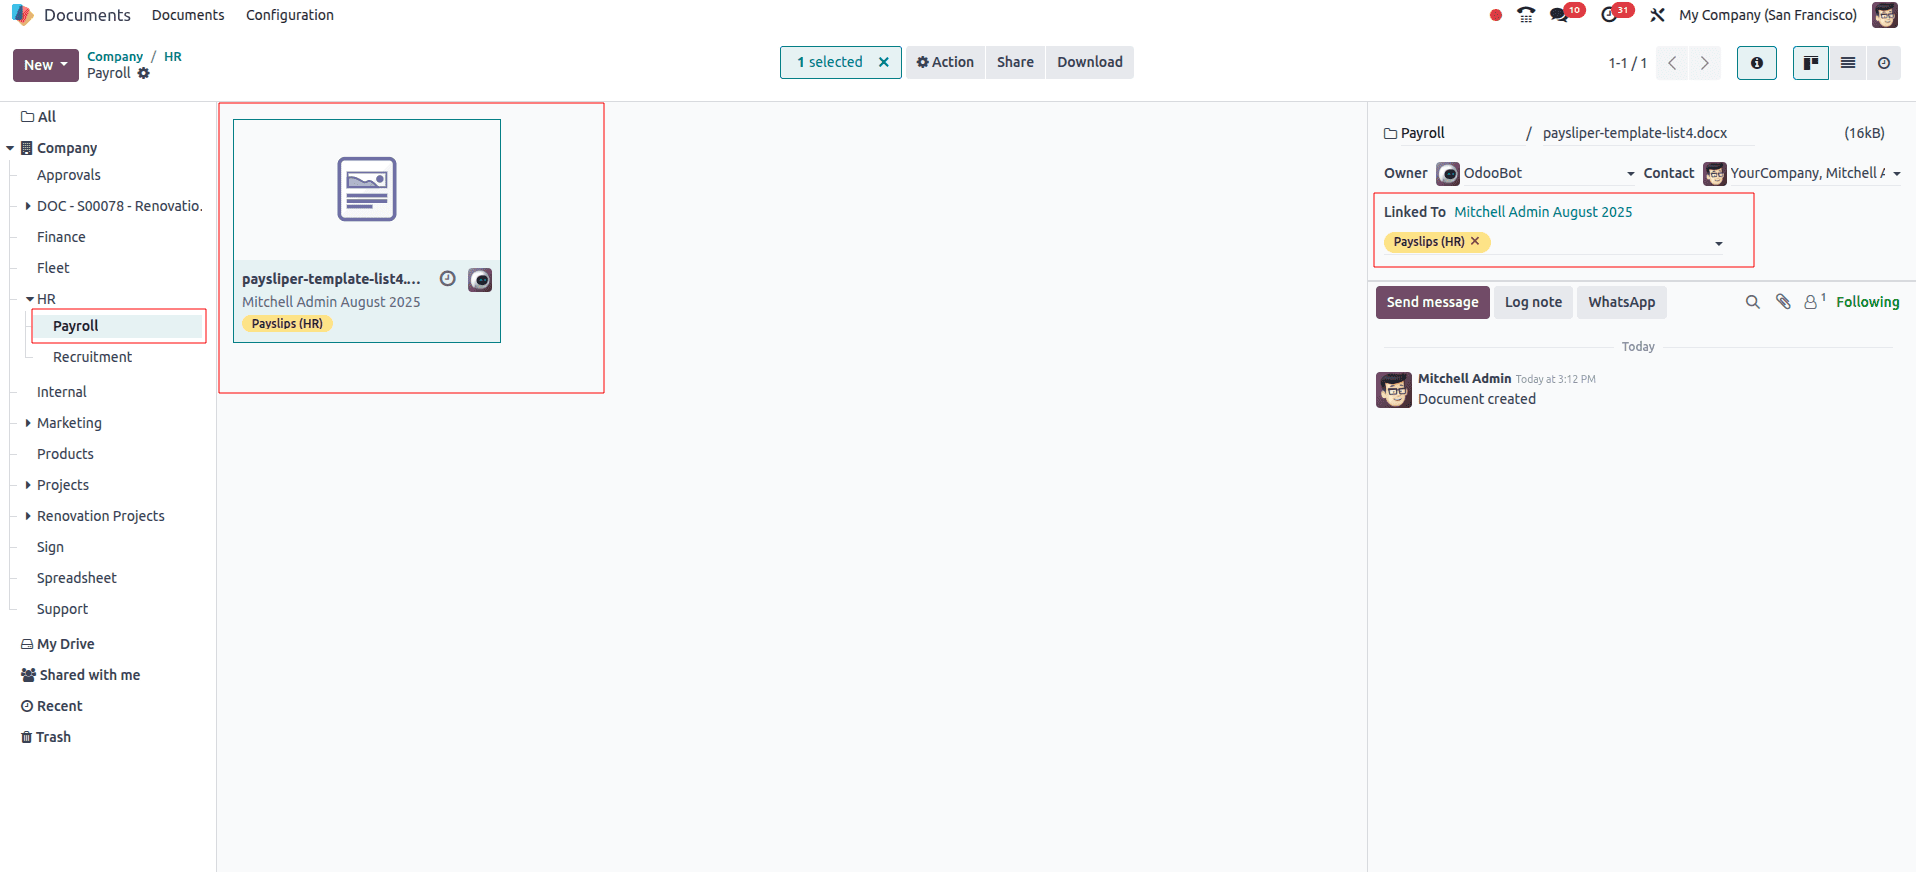The image size is (1916, 872).
Task: Click activity clock on the document card
Action: 448,279
